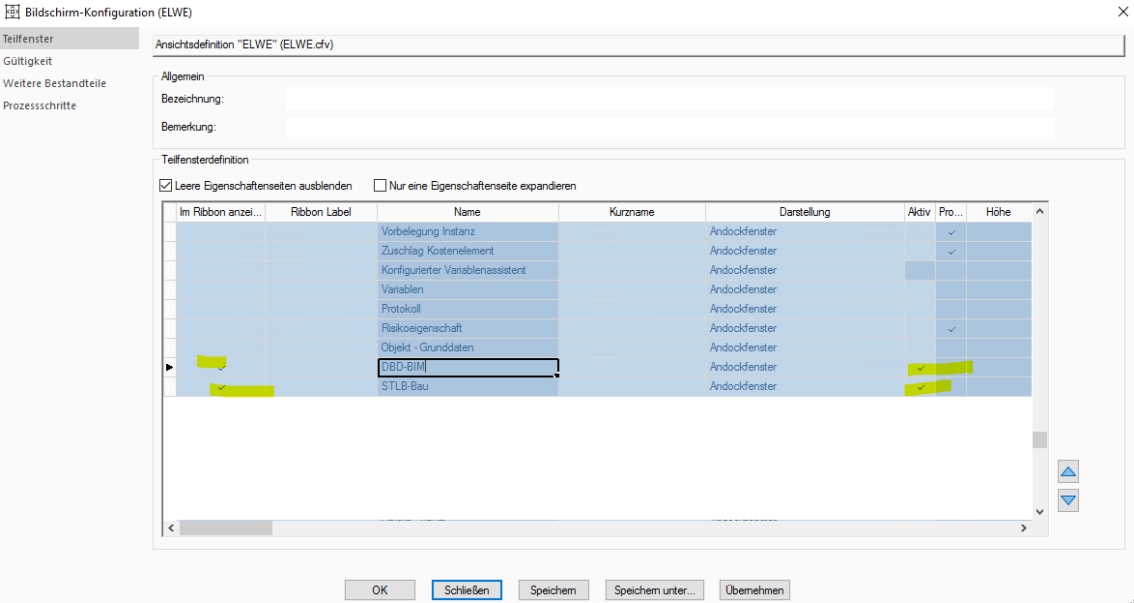Click the blue move-down arrow button
Screen dimensions: 1134x603
coord(1068,500)
